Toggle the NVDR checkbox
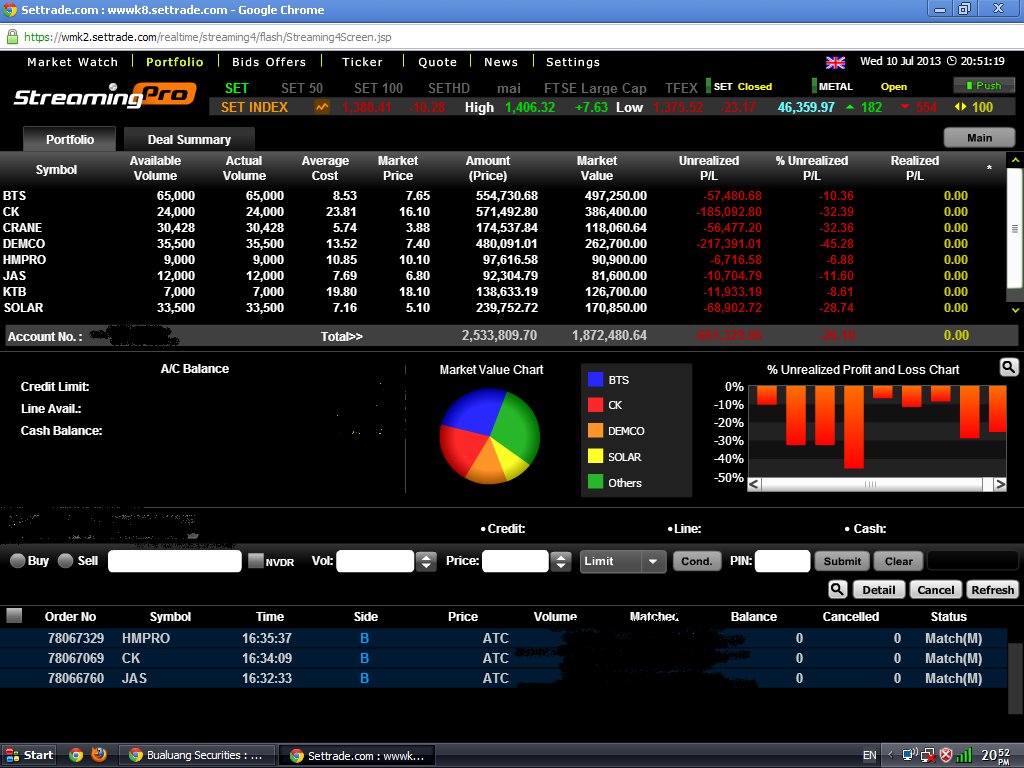Viewport: 1024px width, 768px height. click(x=256, y=560)
